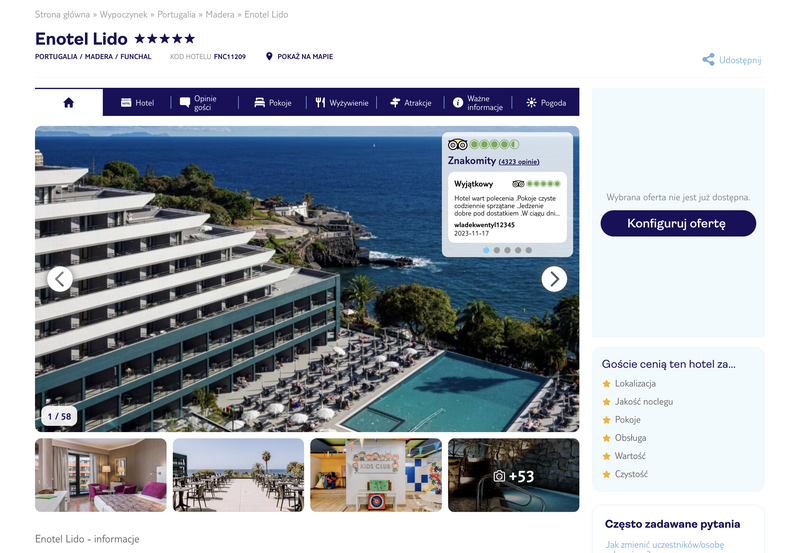Open gallery via camera +53 thumbnail
Viewport: 800px width, 553px height.
[513, 475]
